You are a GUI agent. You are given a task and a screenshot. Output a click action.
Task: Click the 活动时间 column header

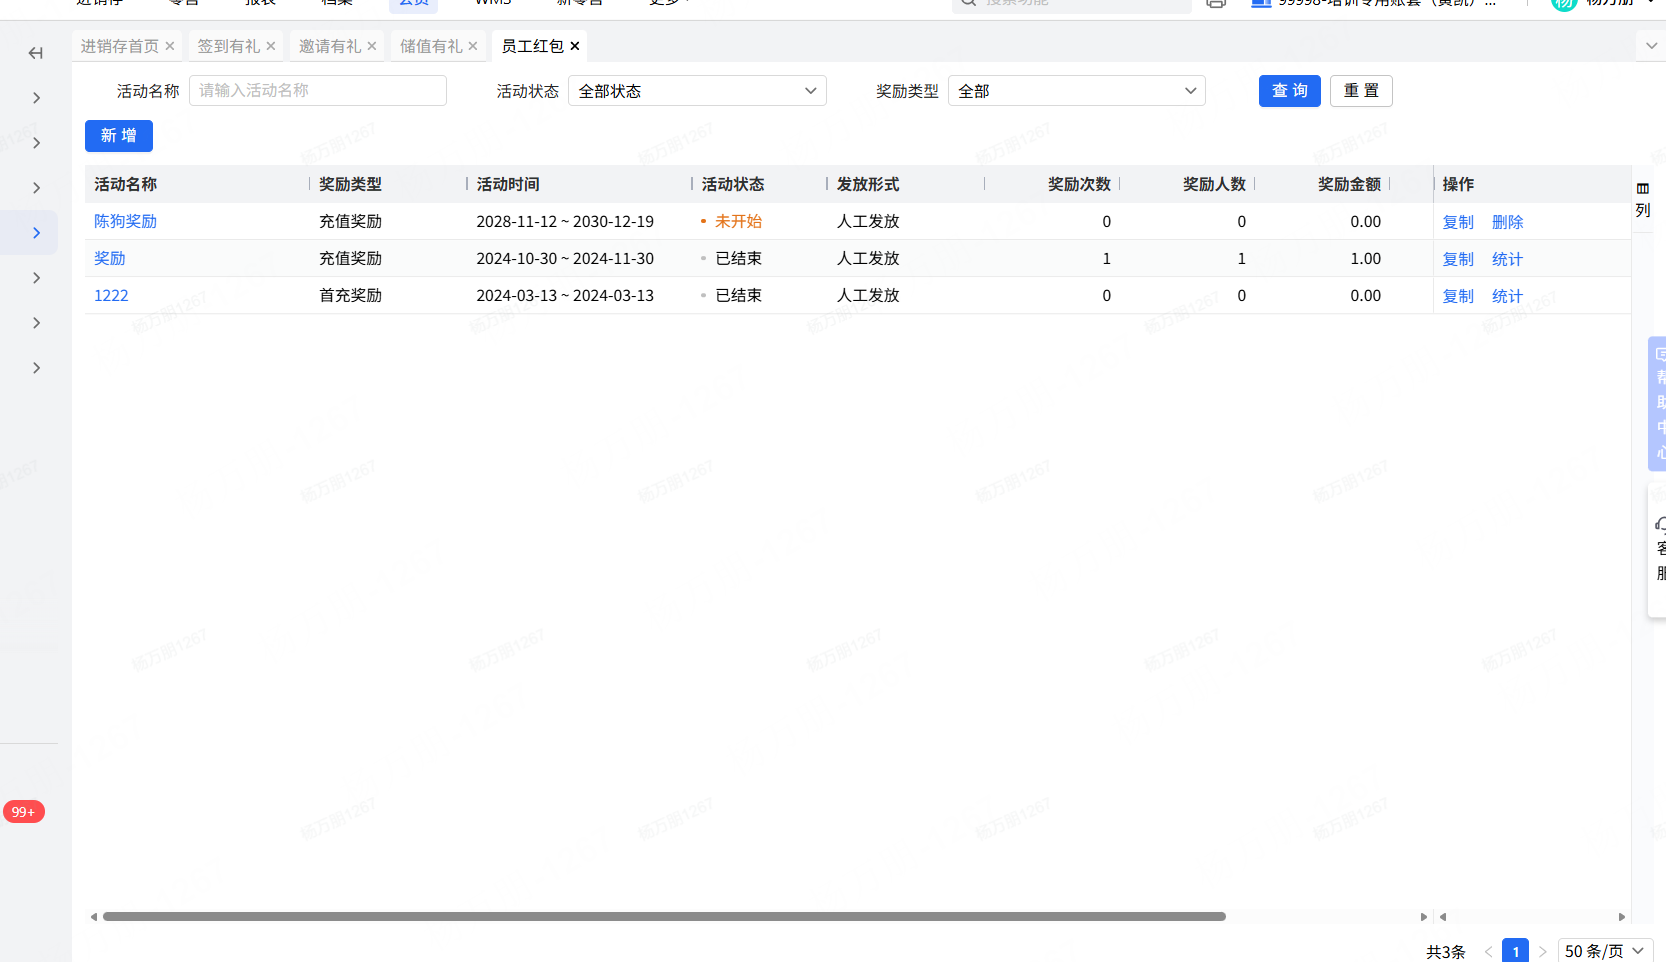pos(508,184)
